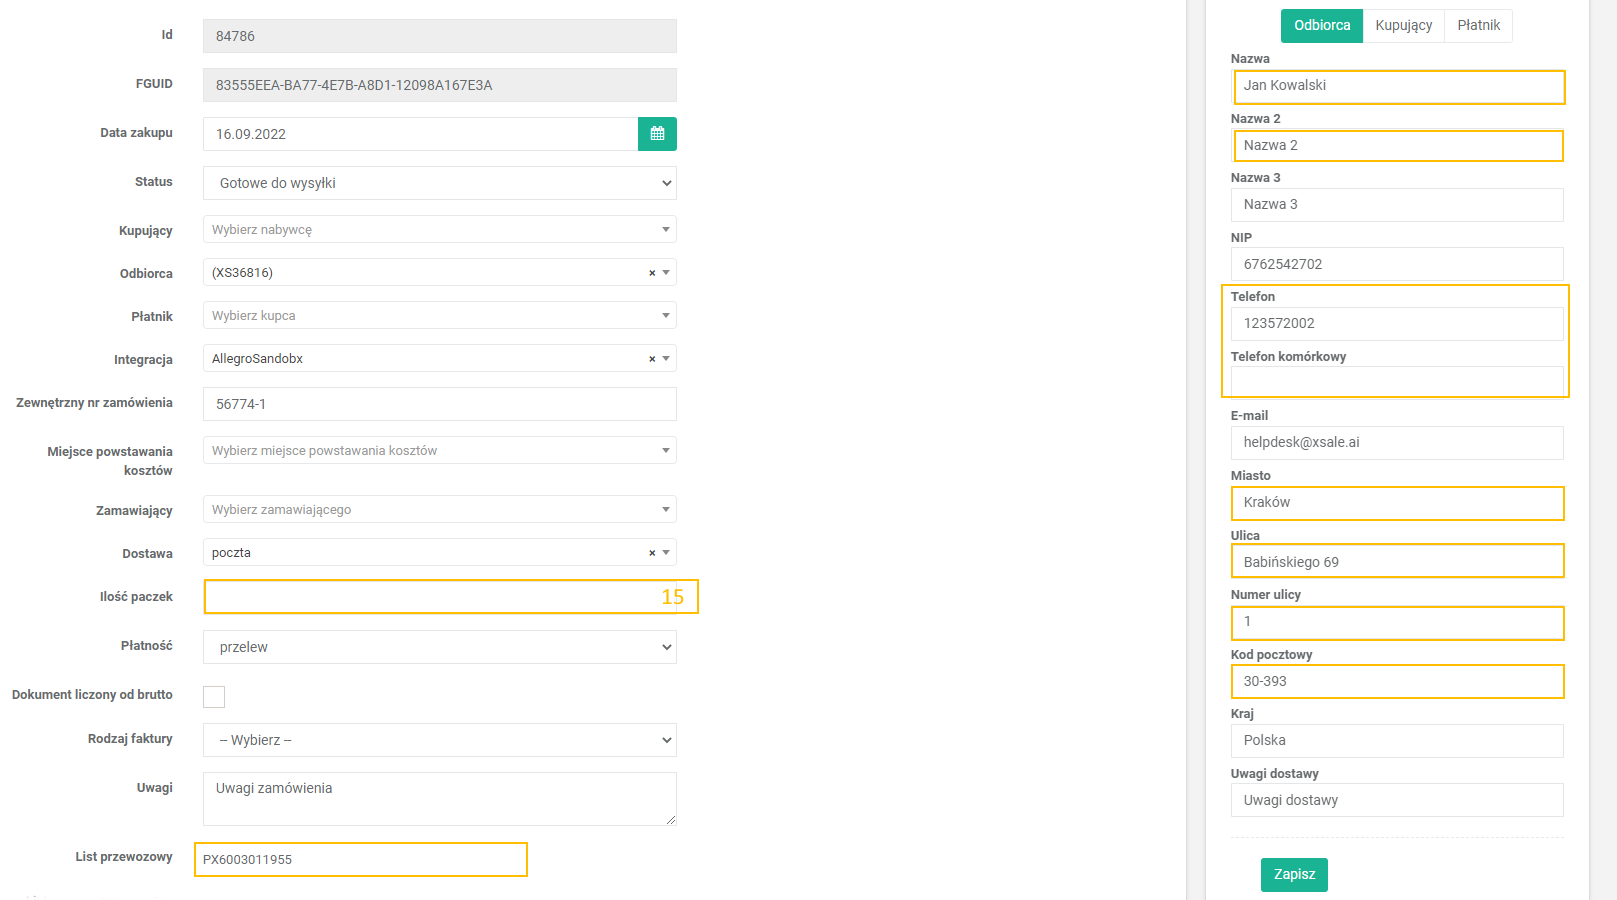This screenshot has width=1617, height=900.
Task: Open the calendar picker for Data zakupu
Action: pyautogui.click(x=657, y=134)
